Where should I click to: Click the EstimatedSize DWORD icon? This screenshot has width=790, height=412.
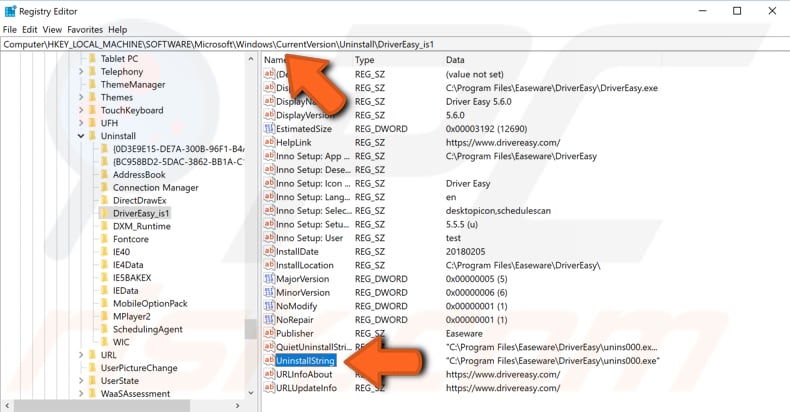(x=269, y=128)
